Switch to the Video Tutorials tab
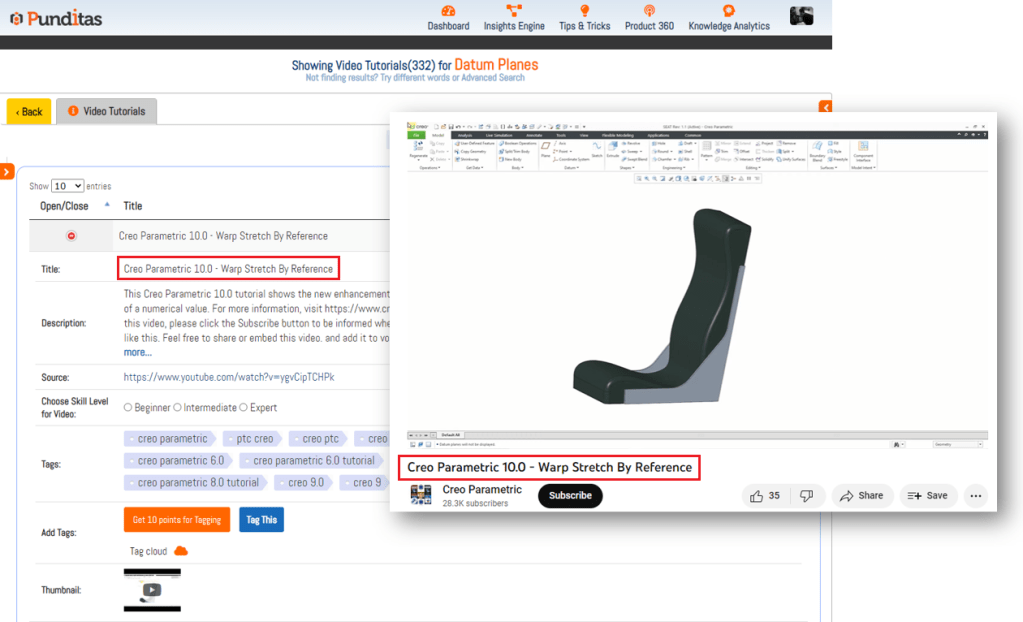 pos(106,111)
